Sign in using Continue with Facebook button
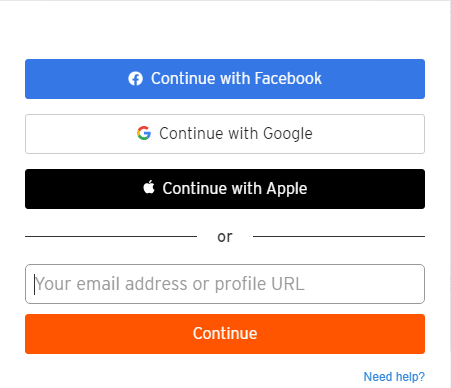This screenshot has height=388, width=451. 225,79
